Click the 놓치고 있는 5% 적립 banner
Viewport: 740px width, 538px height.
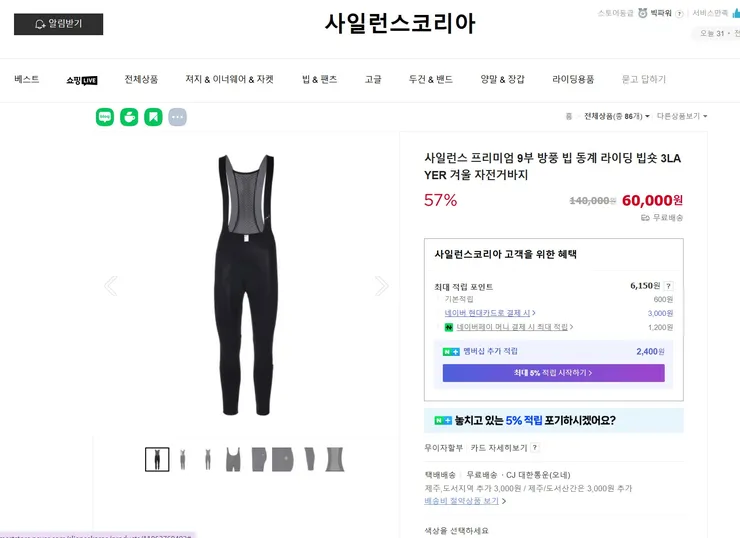point(554,420)
